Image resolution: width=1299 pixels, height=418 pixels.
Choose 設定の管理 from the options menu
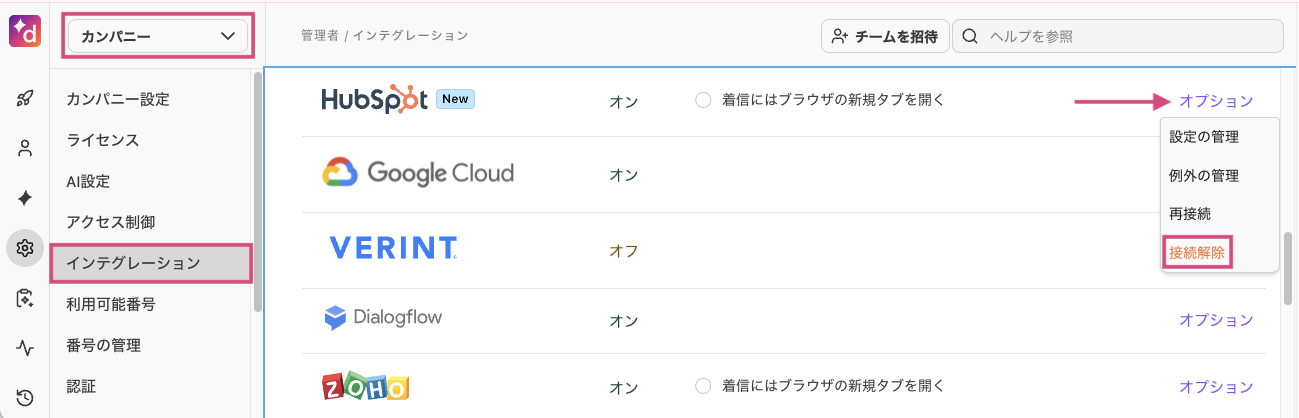pyautogui.click(x=1204, y=138)
